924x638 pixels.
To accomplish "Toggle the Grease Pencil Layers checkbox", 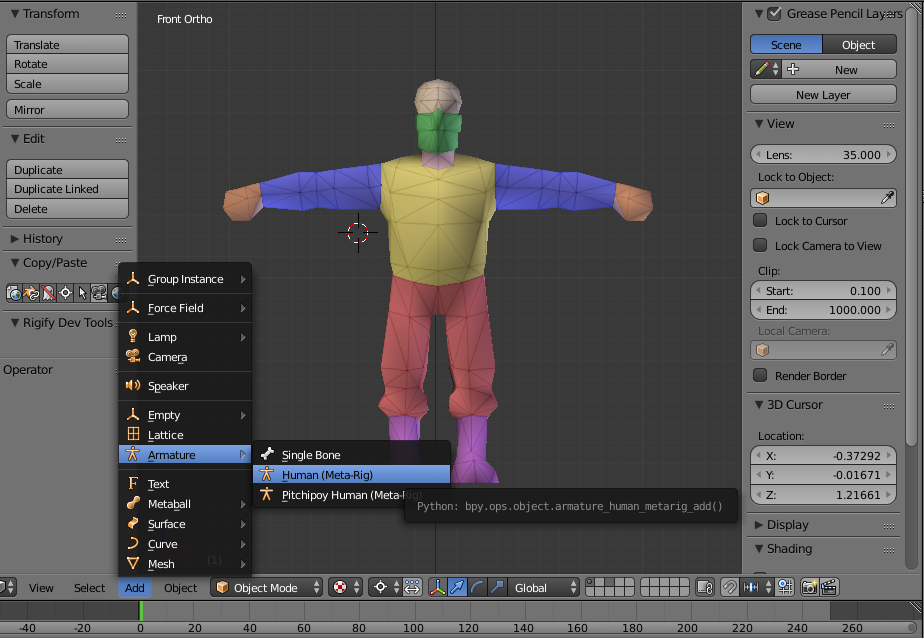I will click(774, 14).
